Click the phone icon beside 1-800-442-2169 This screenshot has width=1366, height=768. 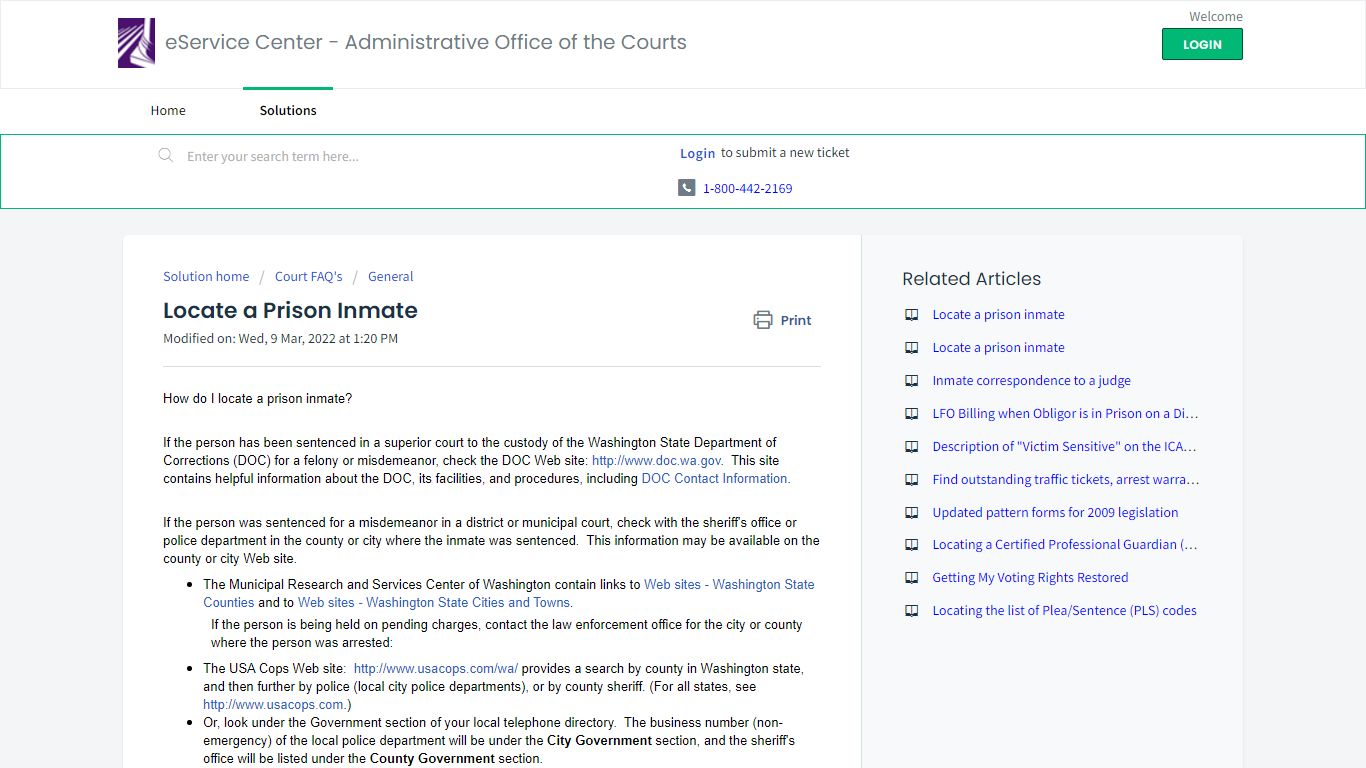(x=686, y=188)
